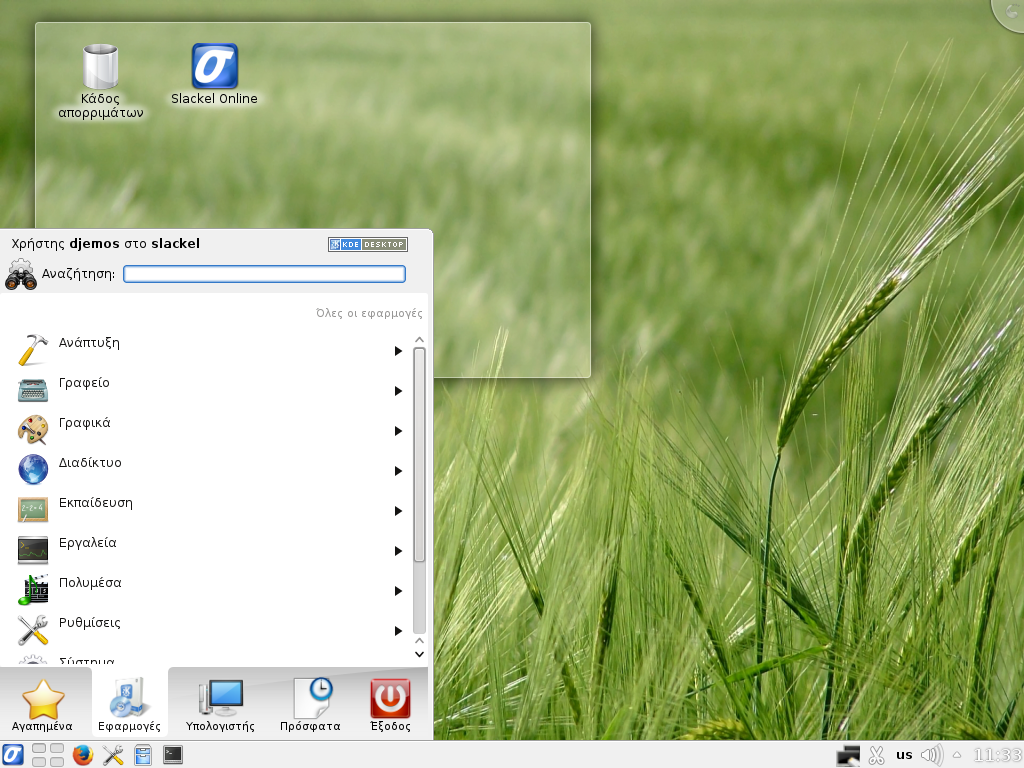This screenshot has height=768, width=1024.
Task: Launch the terminal from the taskbar
Action: tap(173, 755)
